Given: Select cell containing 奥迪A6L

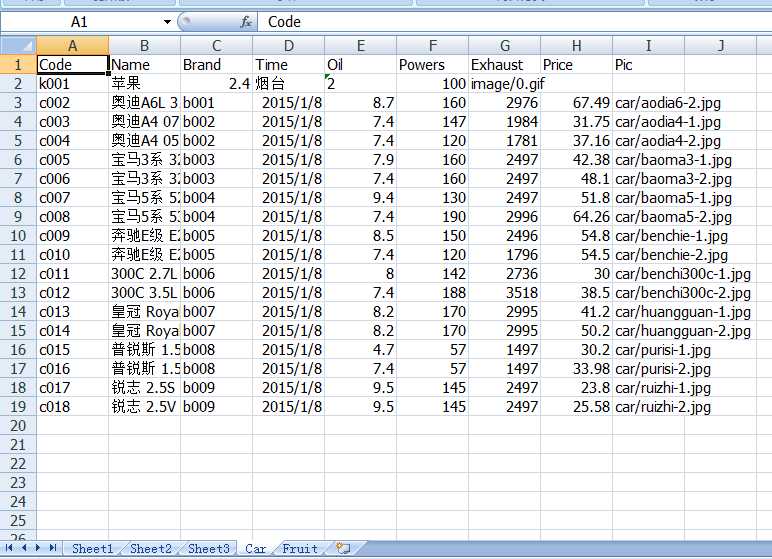Looking at the screenshot, I should [x=144, y=103].
